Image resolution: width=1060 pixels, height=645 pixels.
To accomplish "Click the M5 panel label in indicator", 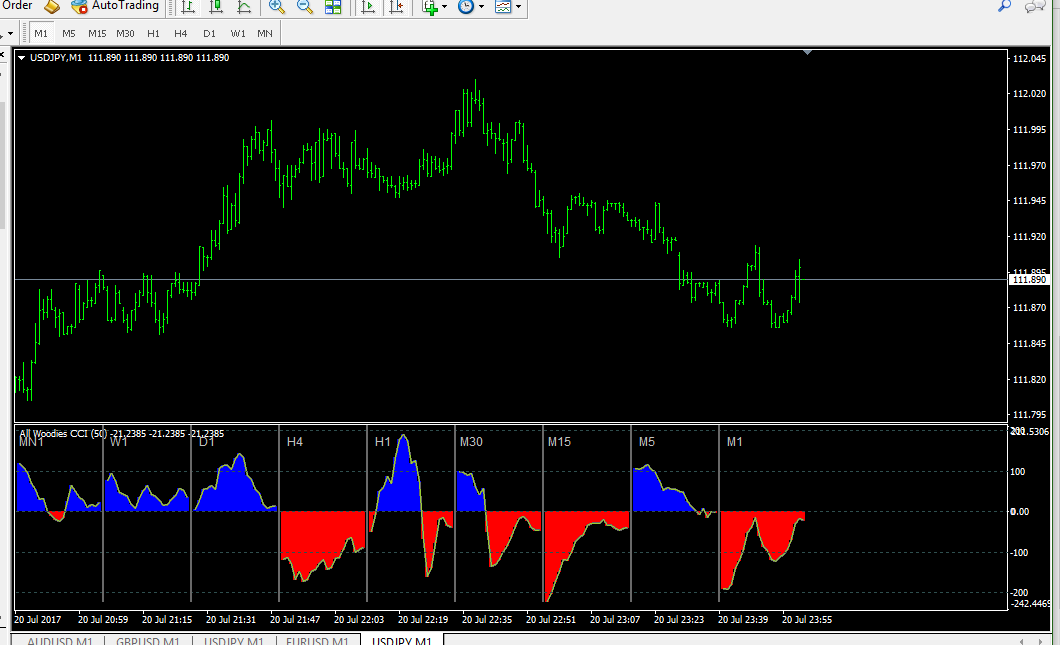I will [647, 441].
